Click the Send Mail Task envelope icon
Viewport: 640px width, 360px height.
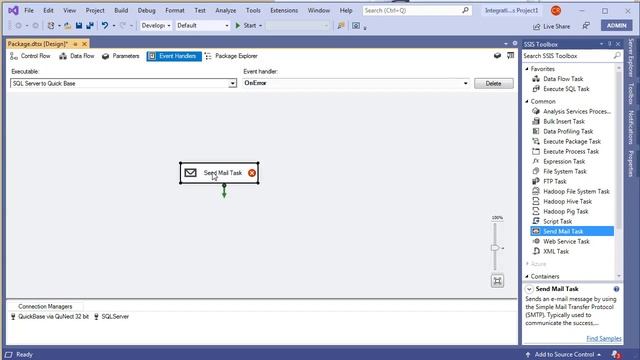coord(190,173)
